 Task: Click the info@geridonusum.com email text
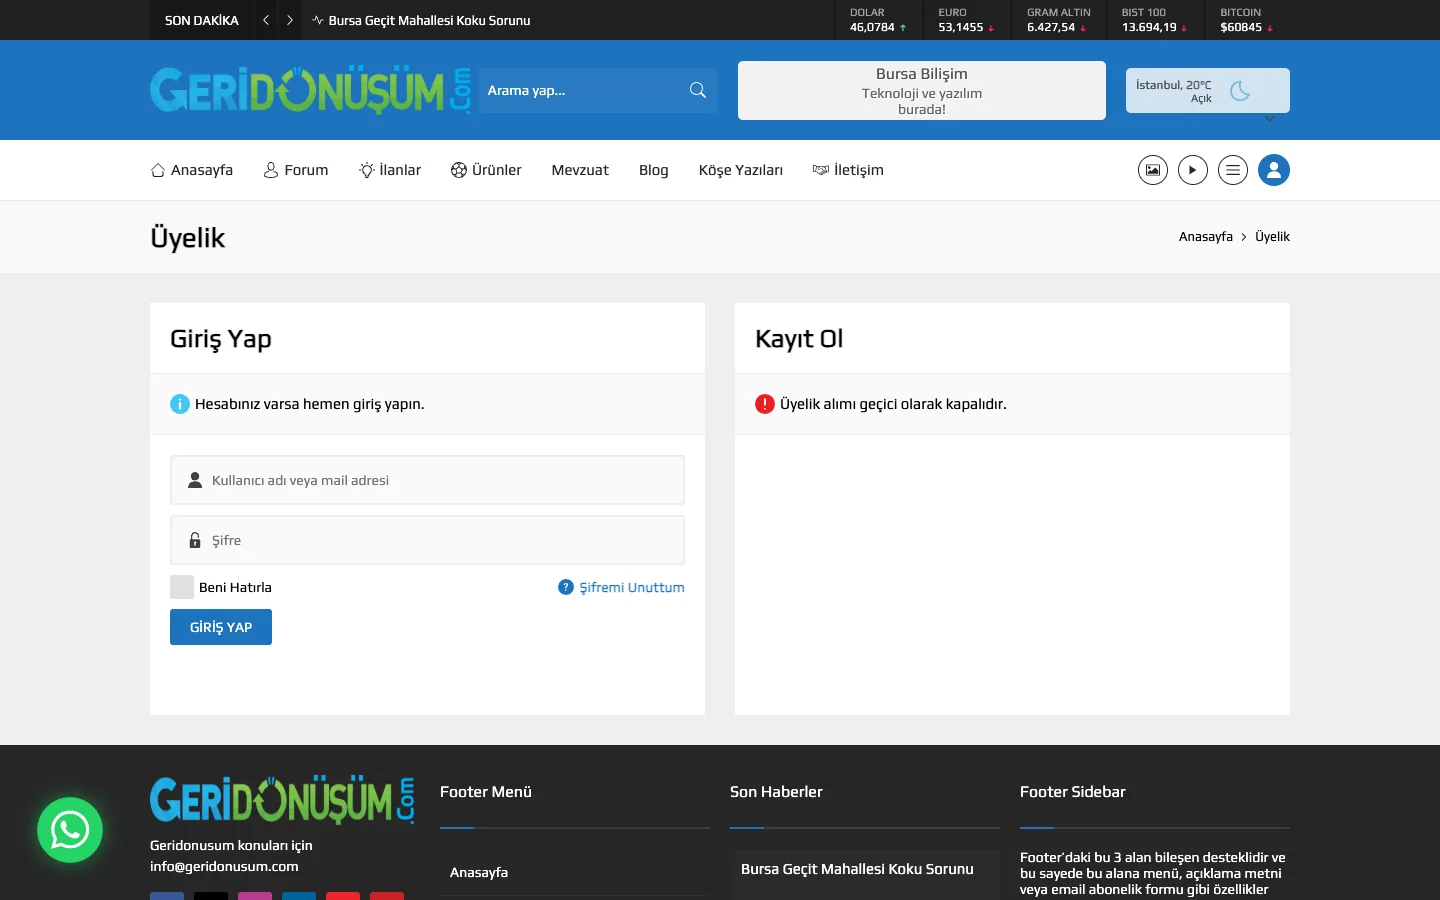point(224,867)
